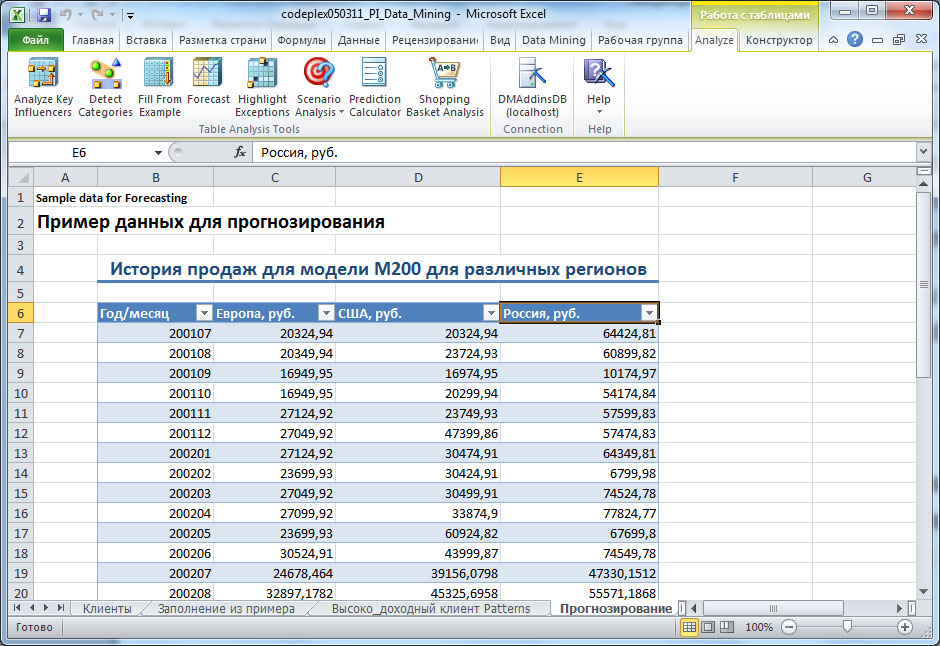This screenshot has height=646, width=940.
Task: Select row 7 header
Action: [20, 333]
